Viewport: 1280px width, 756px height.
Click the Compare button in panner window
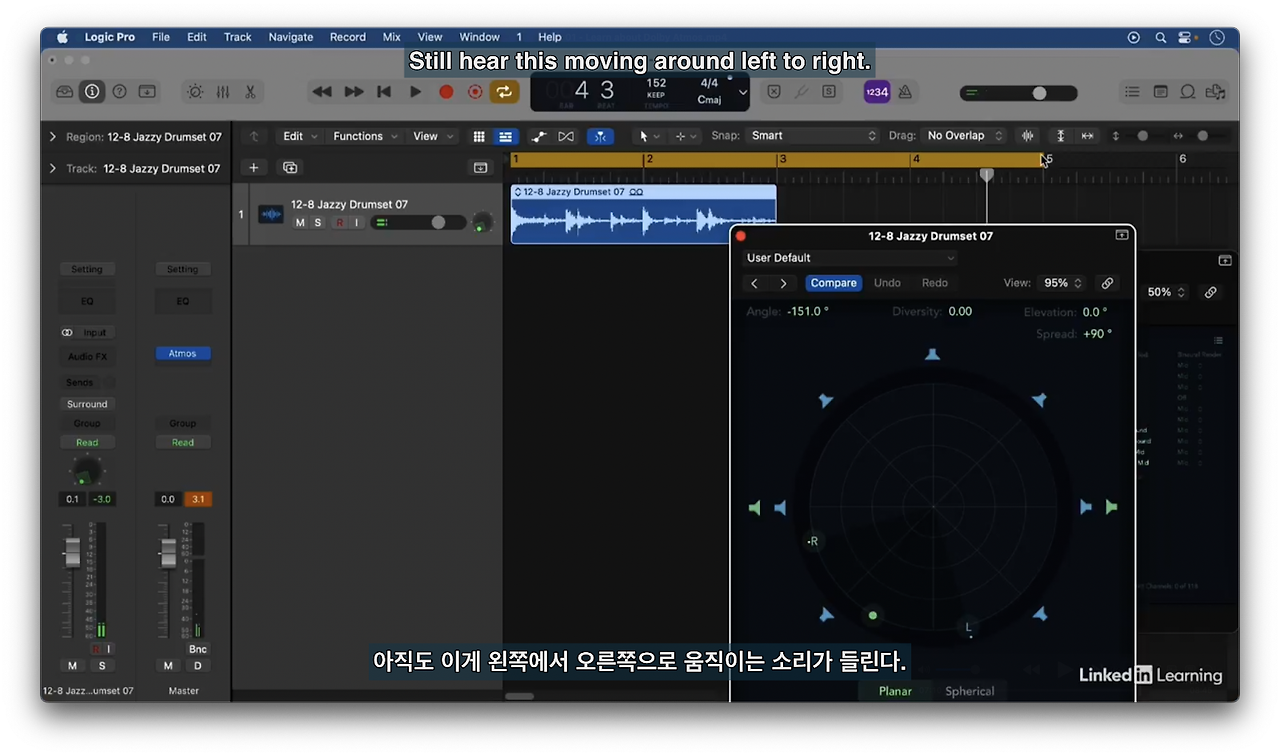coord(833,283)
